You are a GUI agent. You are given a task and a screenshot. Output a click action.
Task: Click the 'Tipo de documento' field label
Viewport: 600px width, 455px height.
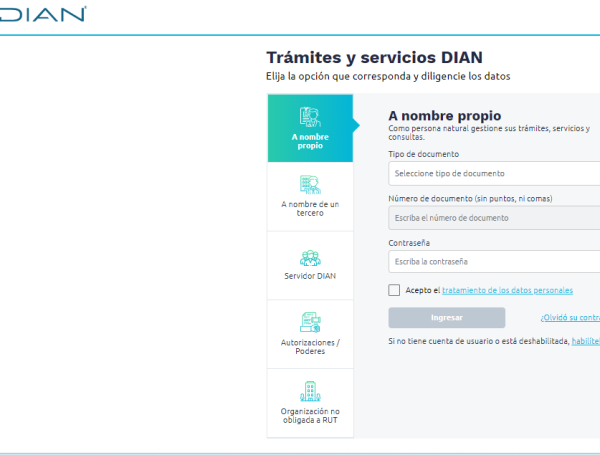[x=424, y=154]
